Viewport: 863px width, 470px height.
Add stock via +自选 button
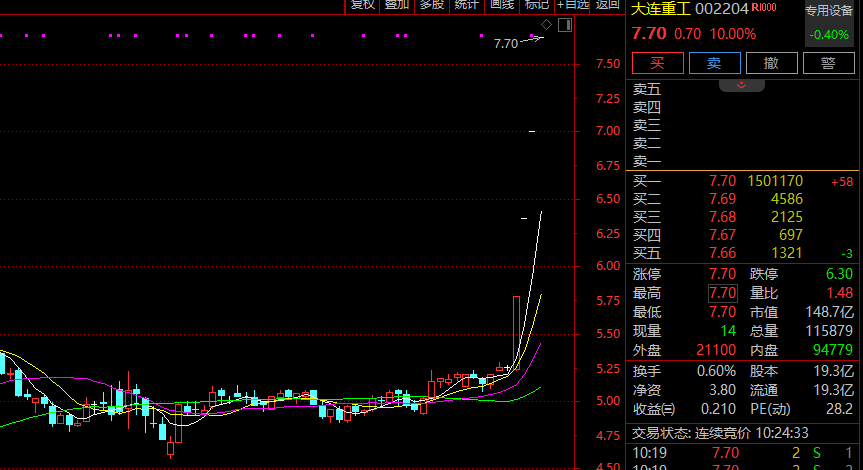572,5
